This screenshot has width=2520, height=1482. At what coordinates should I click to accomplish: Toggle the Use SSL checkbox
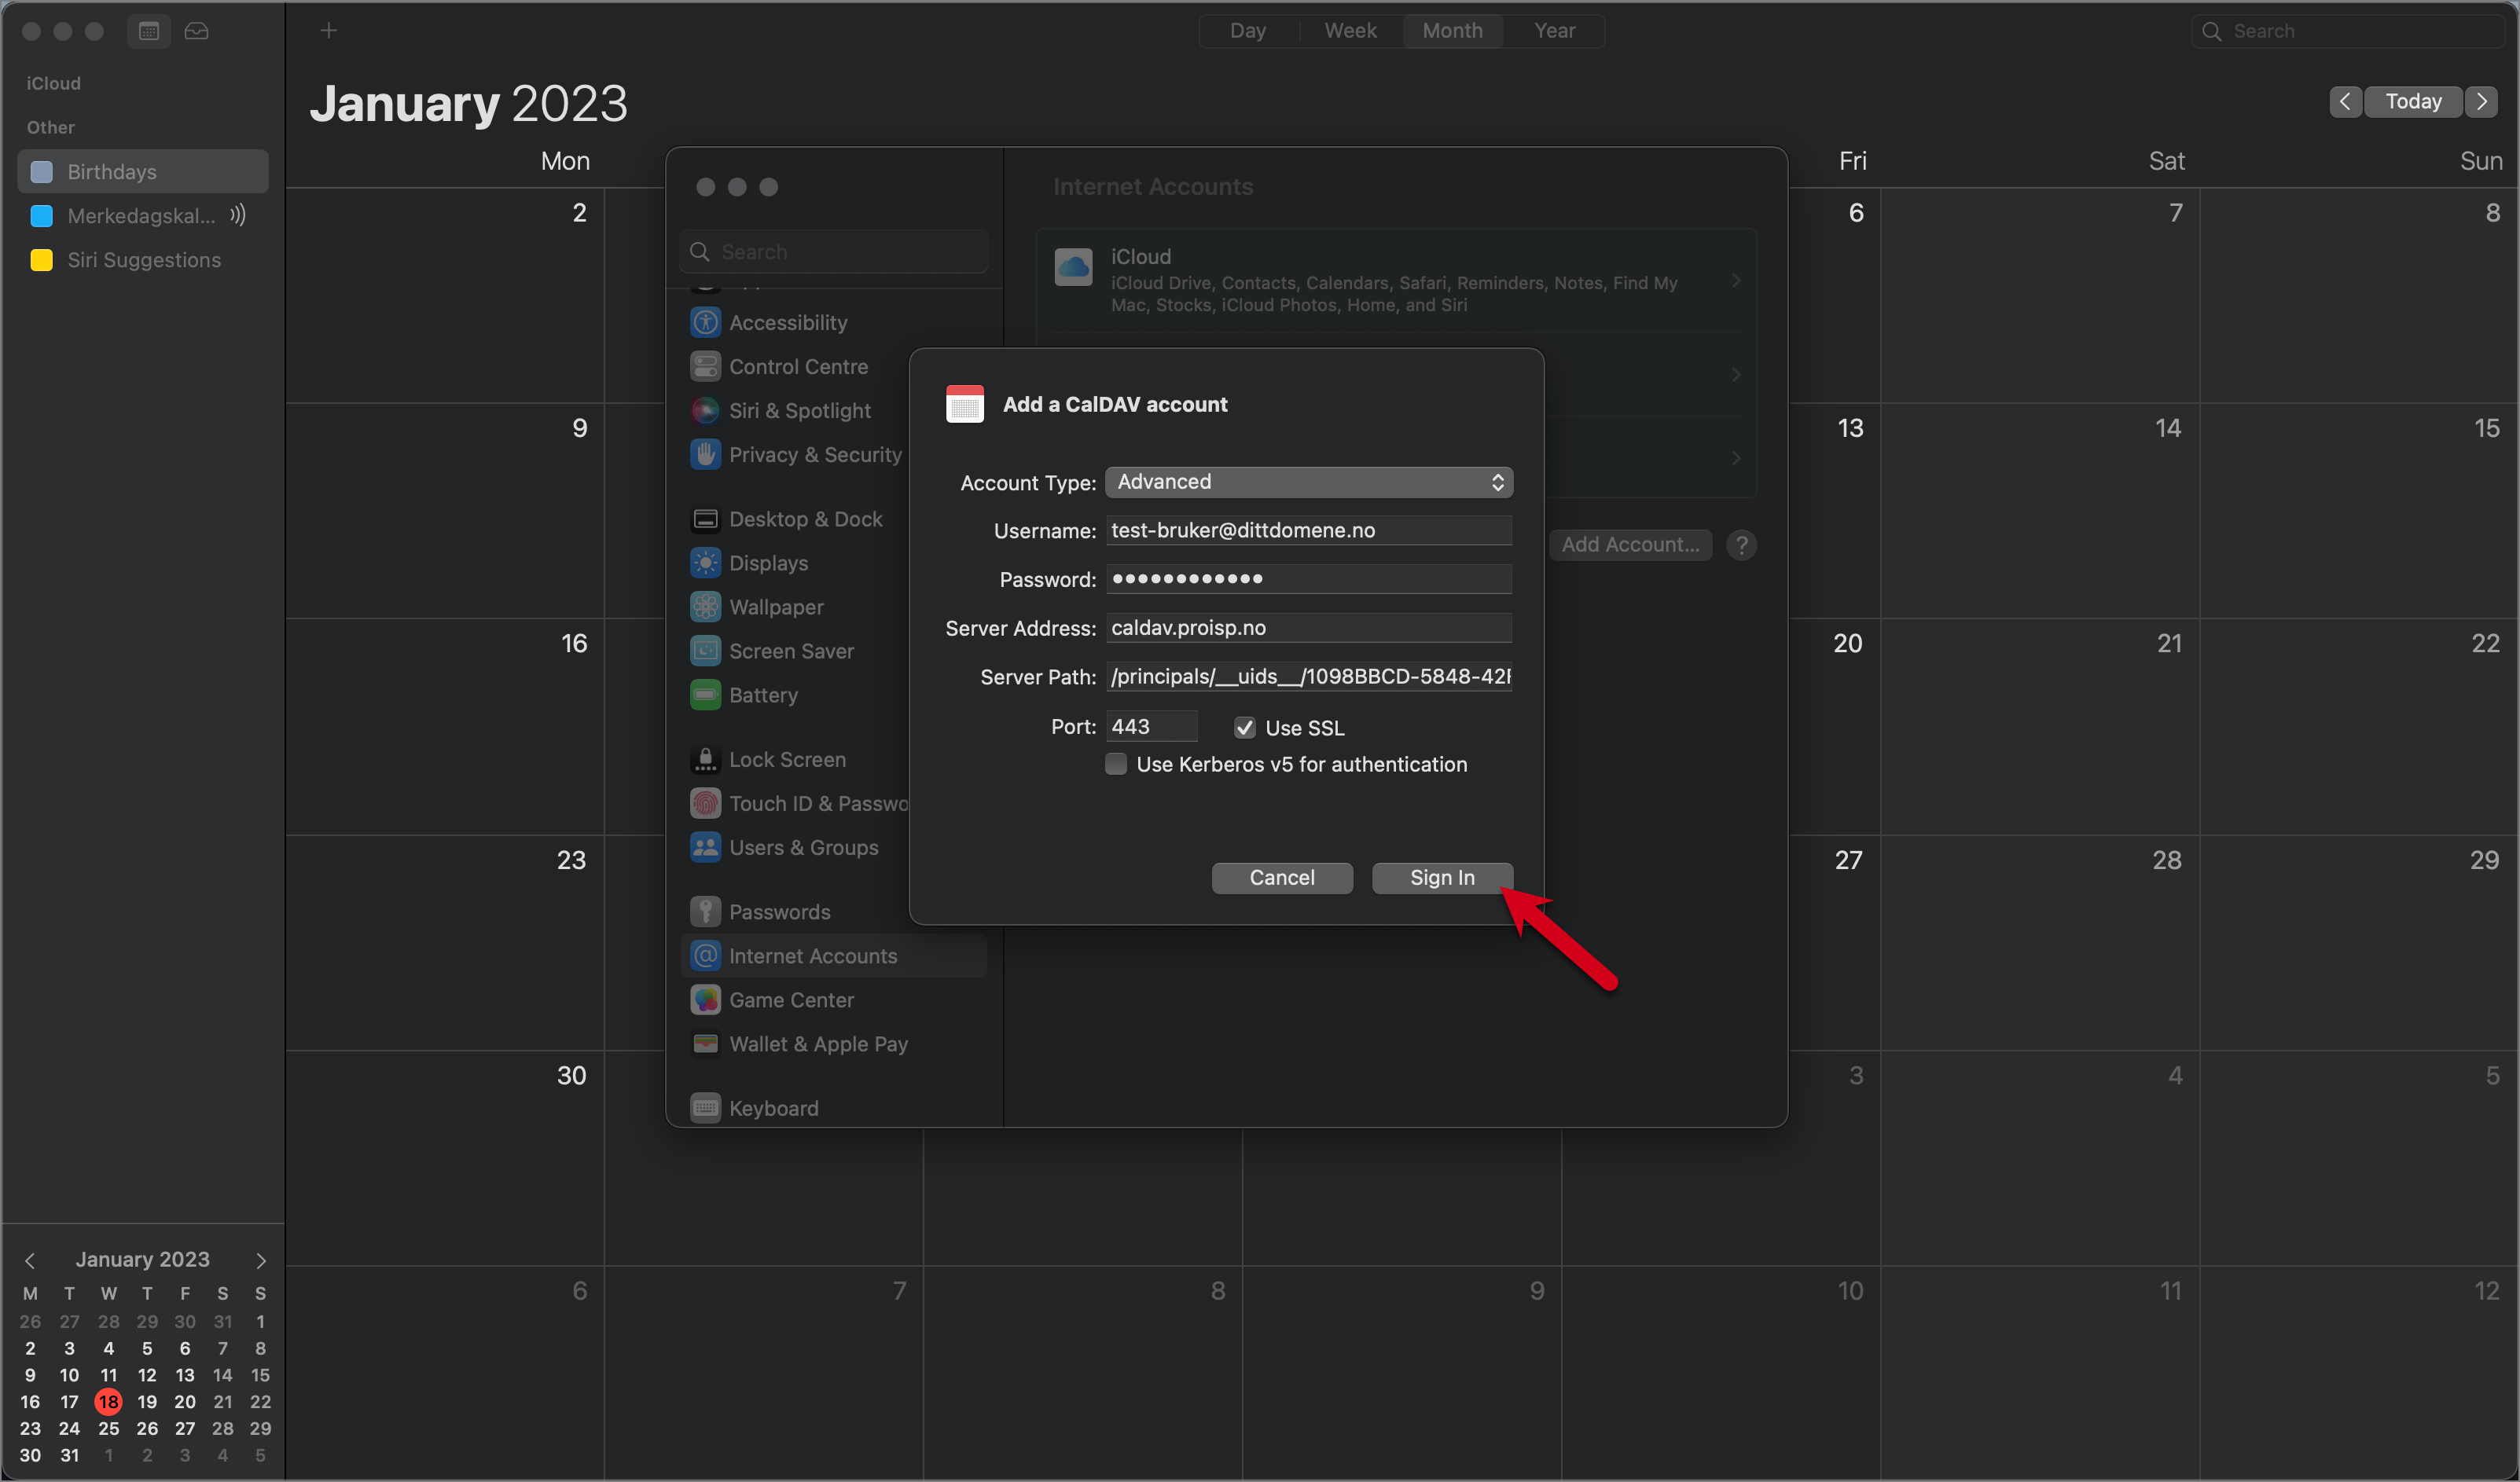pyautogui.click(x=1244, y=728)
